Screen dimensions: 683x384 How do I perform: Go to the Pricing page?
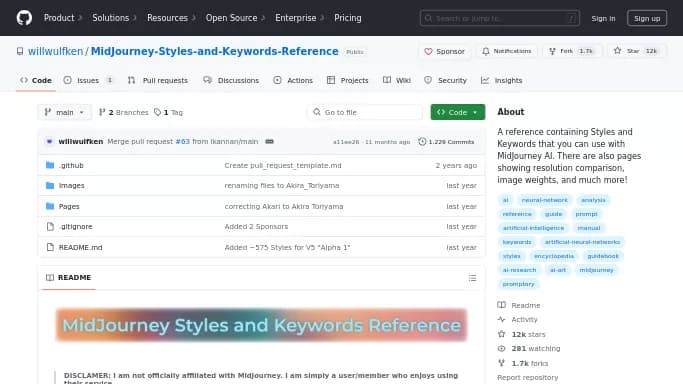(348, 18)
